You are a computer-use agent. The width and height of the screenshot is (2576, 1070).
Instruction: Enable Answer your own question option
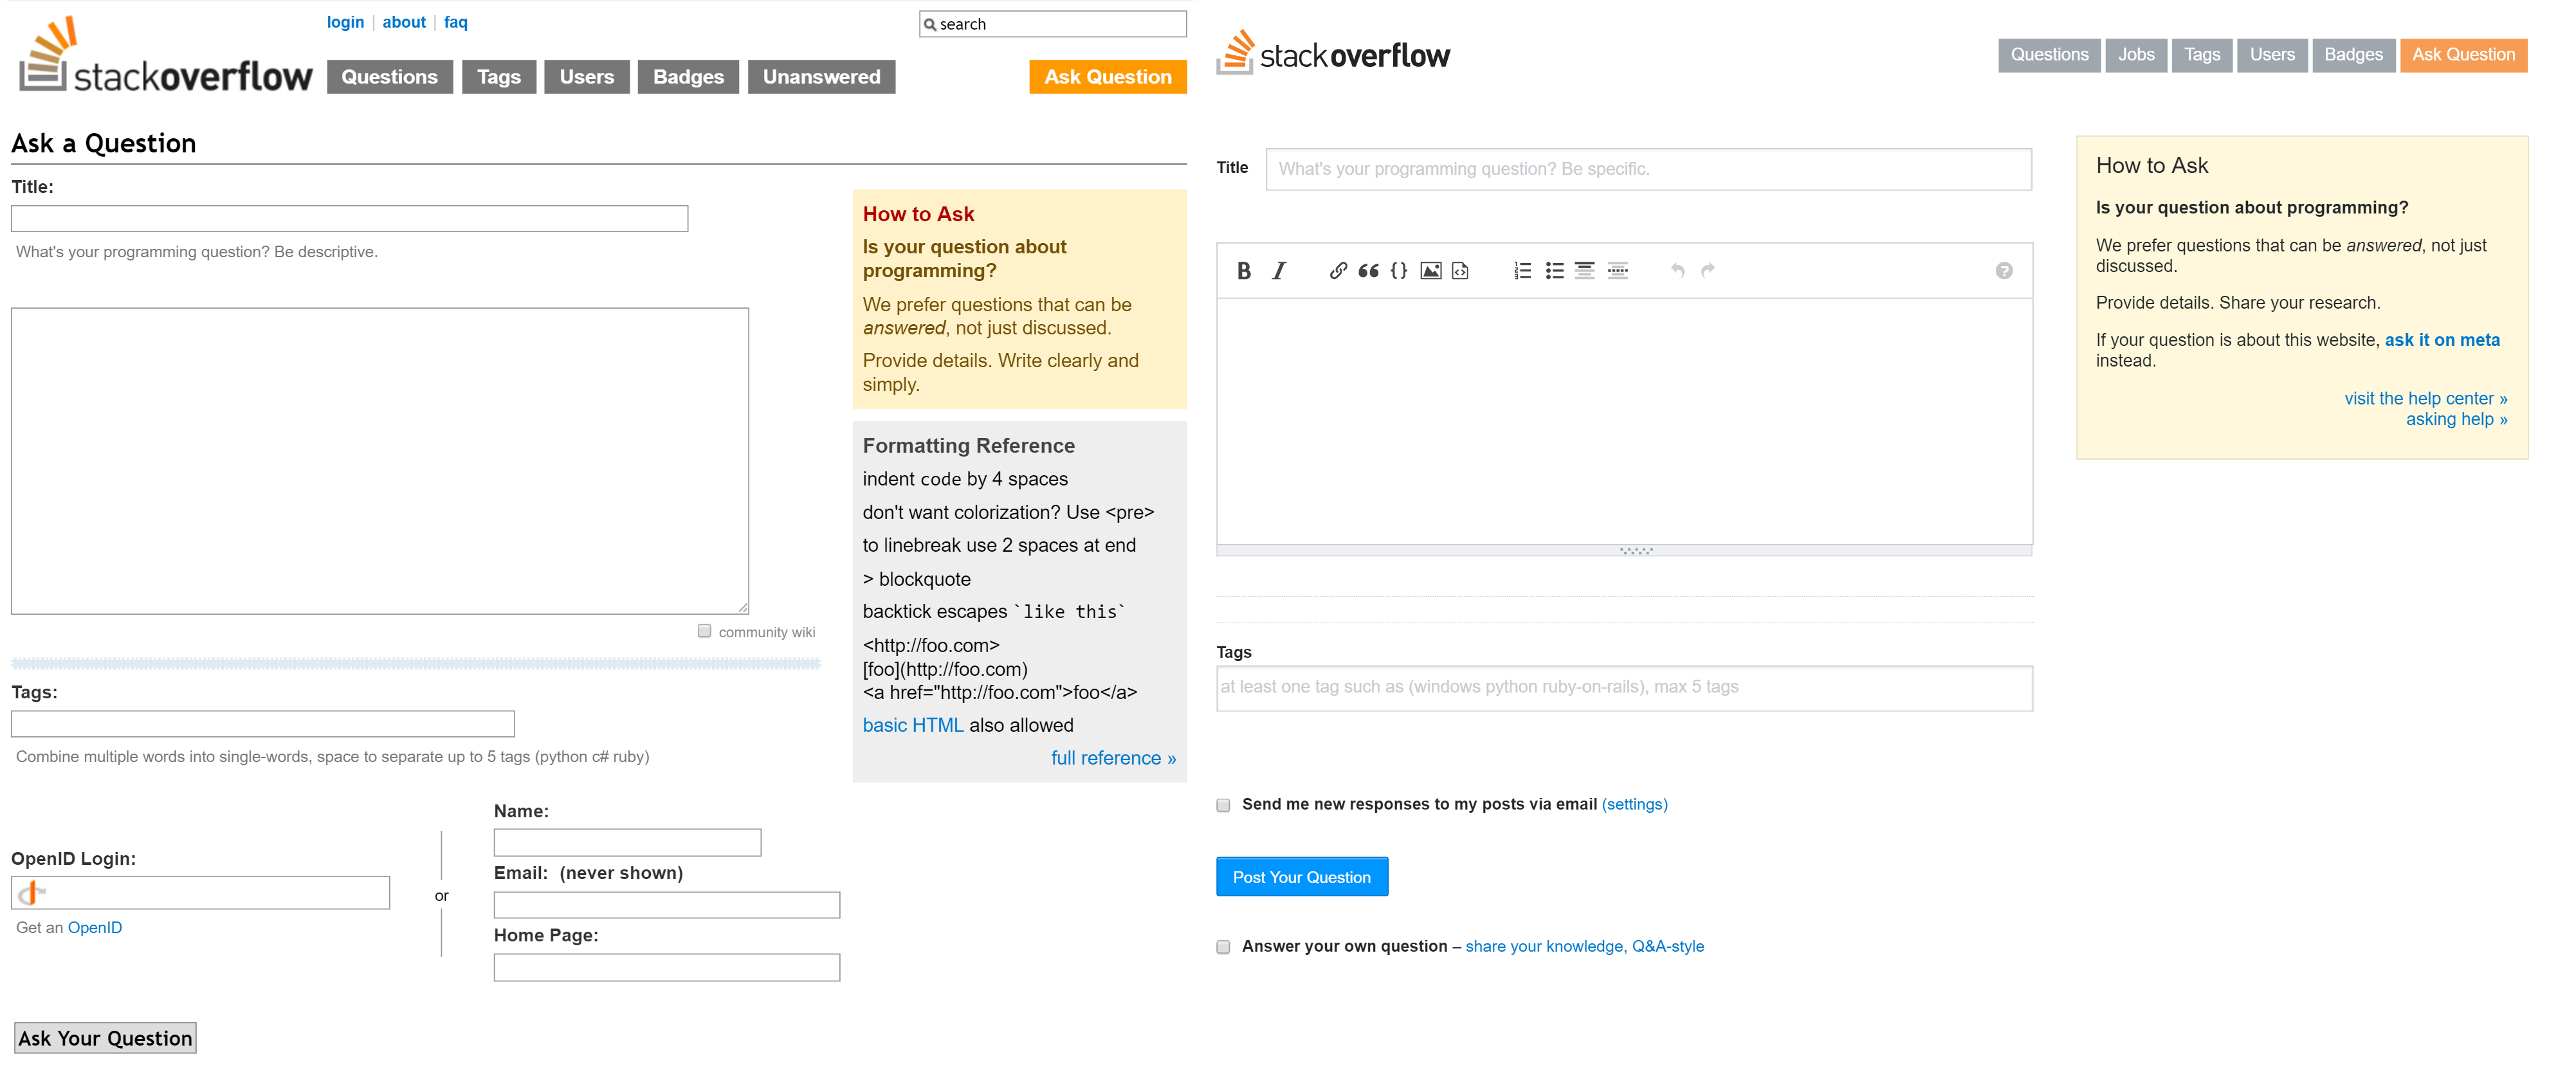click(x=1223, y=946)
